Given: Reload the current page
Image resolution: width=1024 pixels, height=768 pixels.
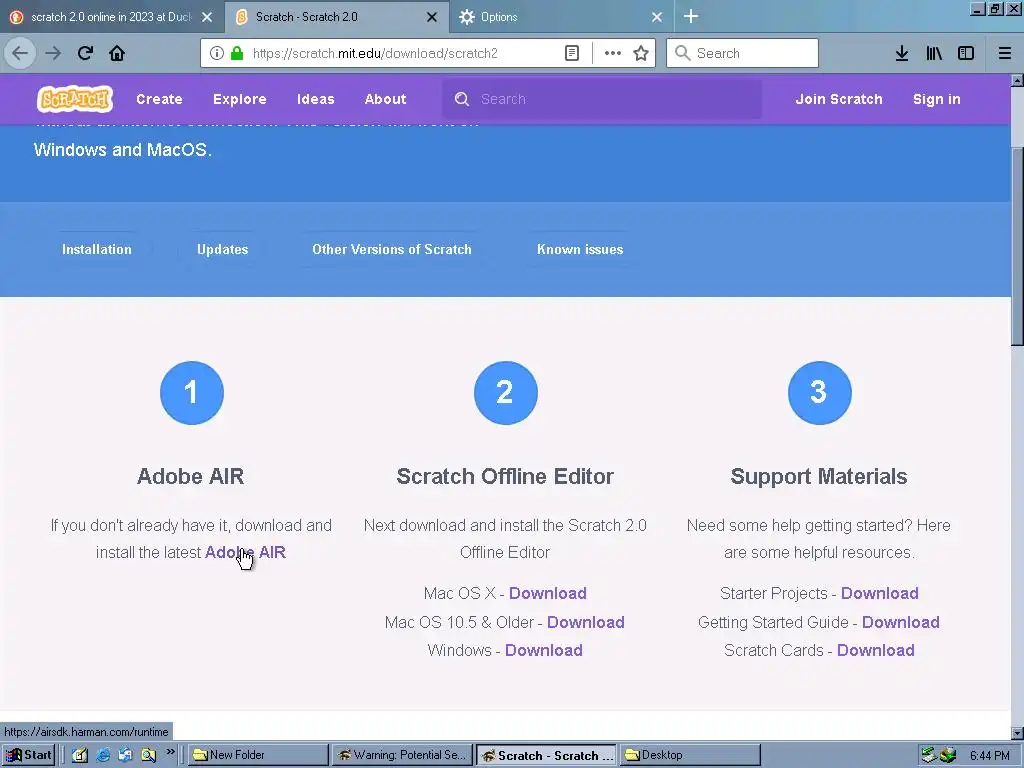Looking at the screenshot, I should coord(85,53).
